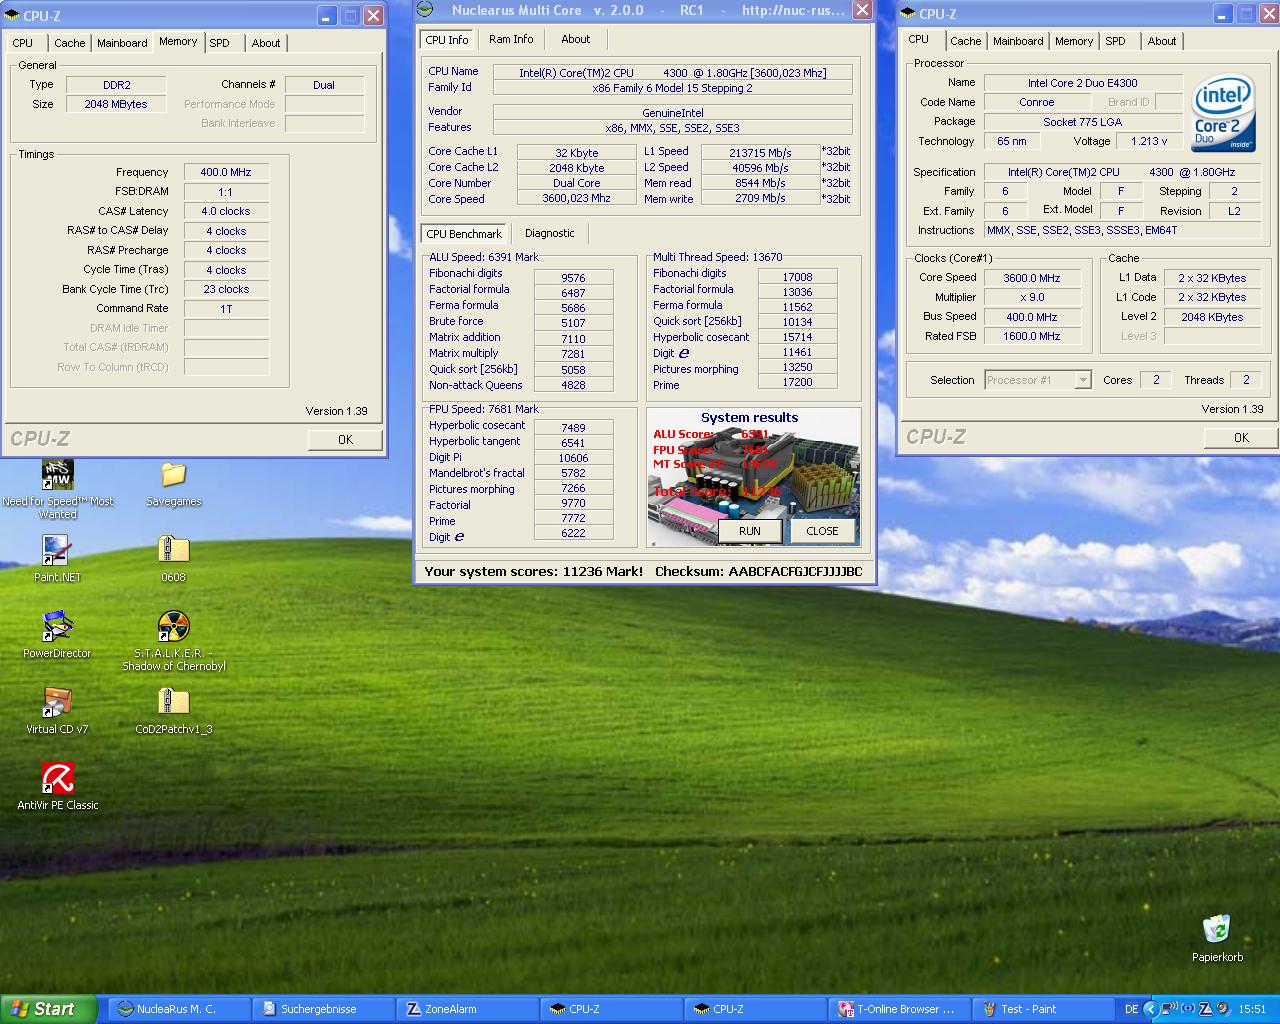
Task: Switch to Mainboard tab in left CPU-Z
Action: tap(122, 43)
